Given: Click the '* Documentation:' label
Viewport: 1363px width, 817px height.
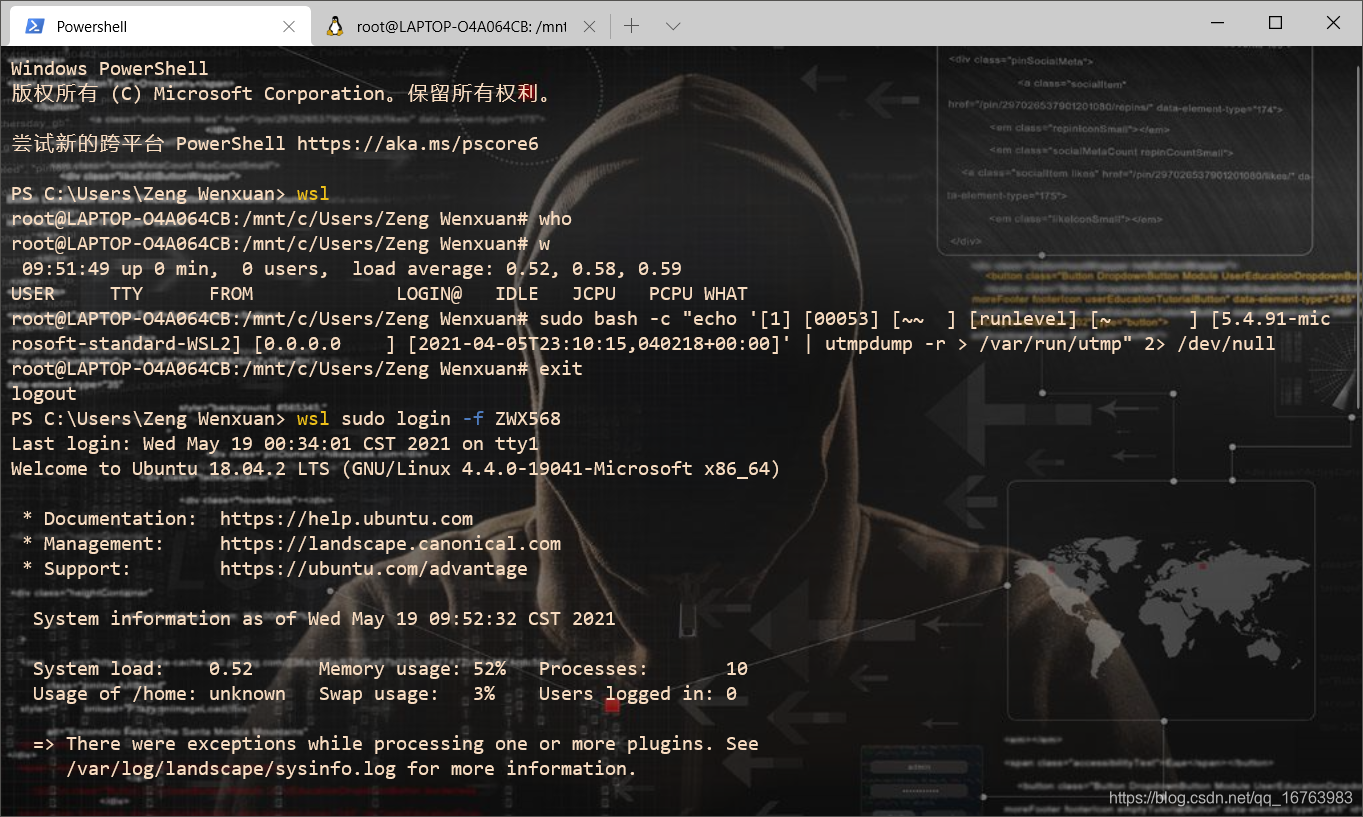Looking at the screenshot, I should point(110,519).
